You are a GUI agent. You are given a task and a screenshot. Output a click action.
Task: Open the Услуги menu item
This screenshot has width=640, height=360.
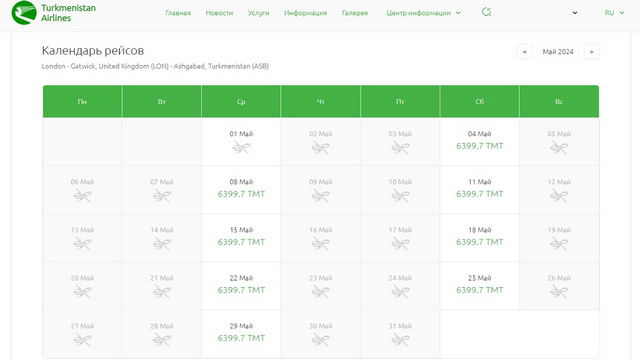[258, 13]
